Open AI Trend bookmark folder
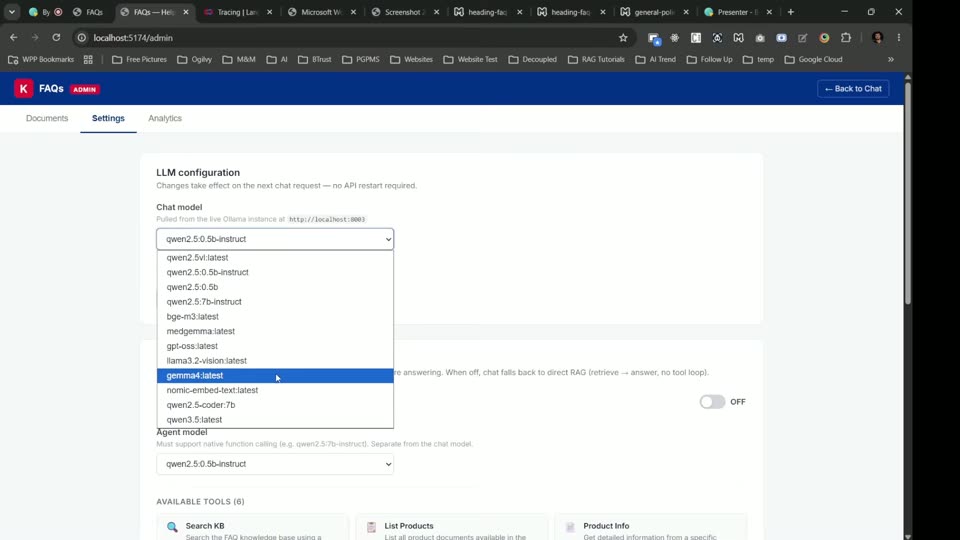The width and height of the screenshot is (960, 540). 656,59
